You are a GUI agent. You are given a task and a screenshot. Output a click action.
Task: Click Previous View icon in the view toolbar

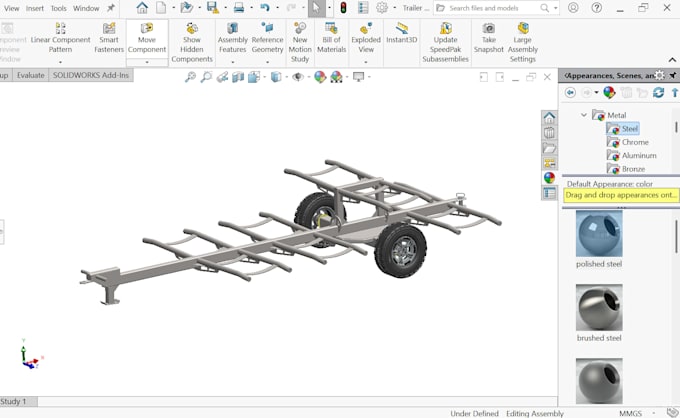click(222, 77)
